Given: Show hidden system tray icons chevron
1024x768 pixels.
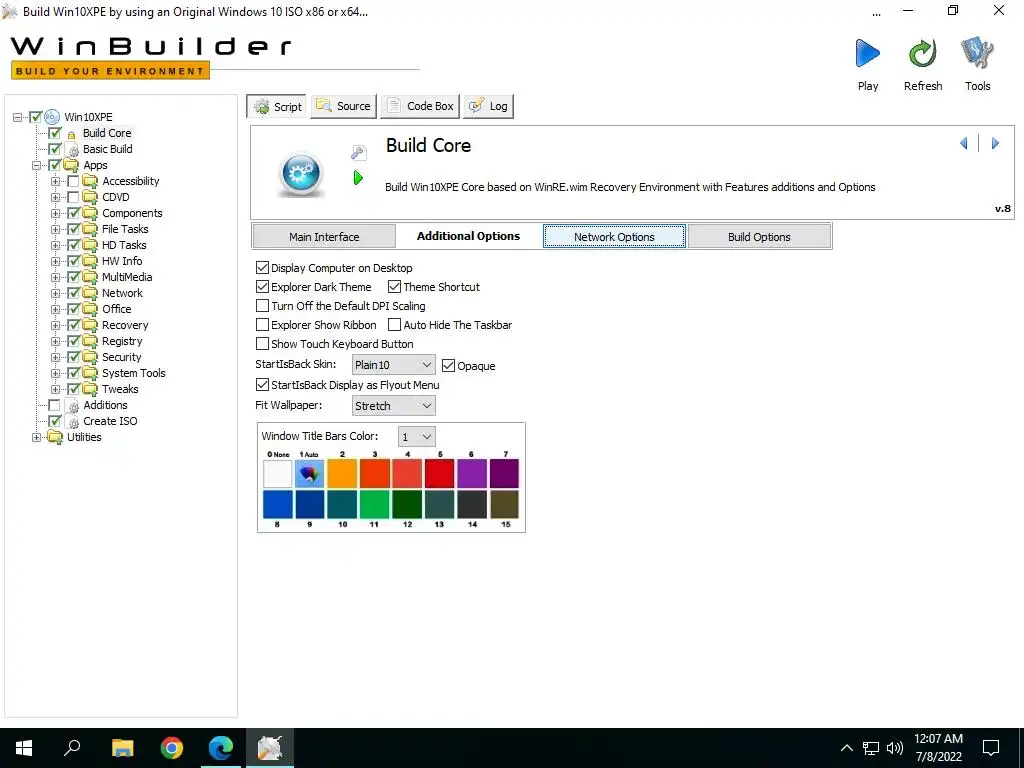Looking at the screenshot, I should 846,748.
